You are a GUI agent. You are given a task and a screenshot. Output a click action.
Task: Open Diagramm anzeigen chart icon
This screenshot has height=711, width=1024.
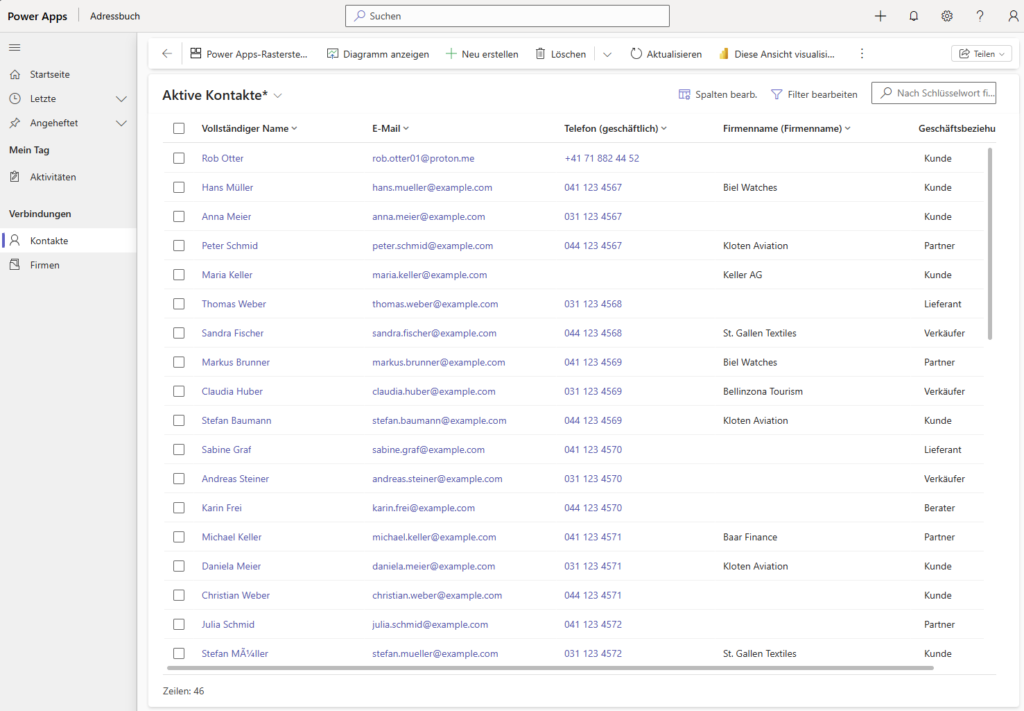pos(333,53)
